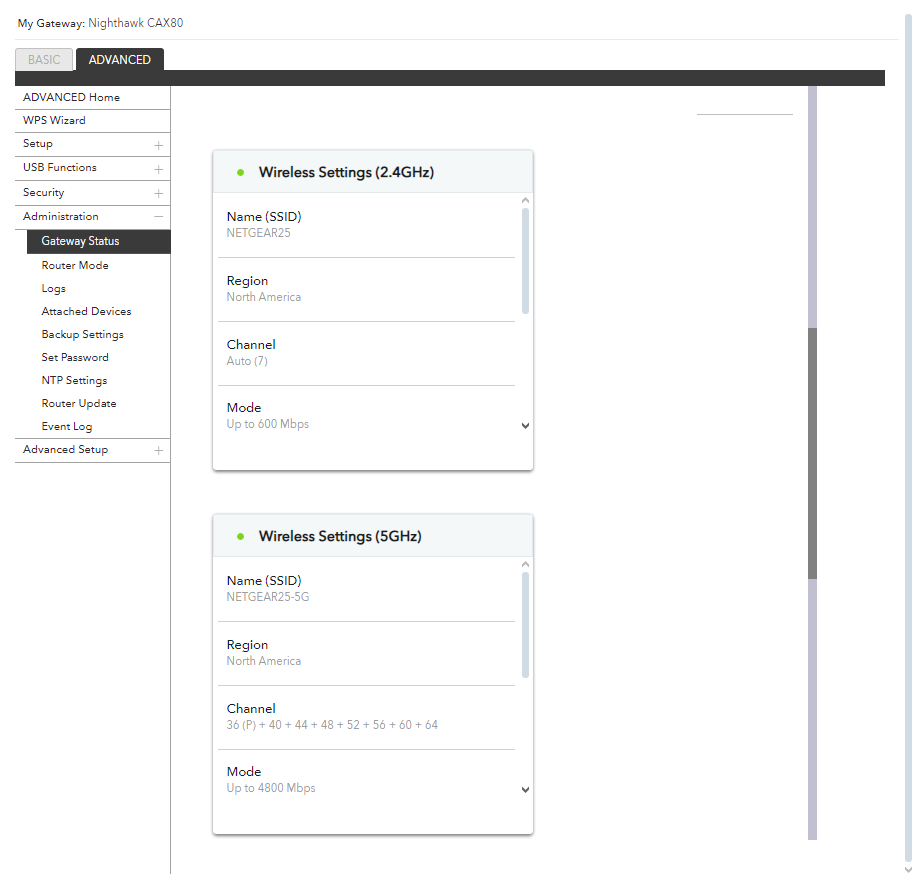Launch the WPS Wizard
The width and height of the screenshot is (915, 874).
tap(54, 120)
